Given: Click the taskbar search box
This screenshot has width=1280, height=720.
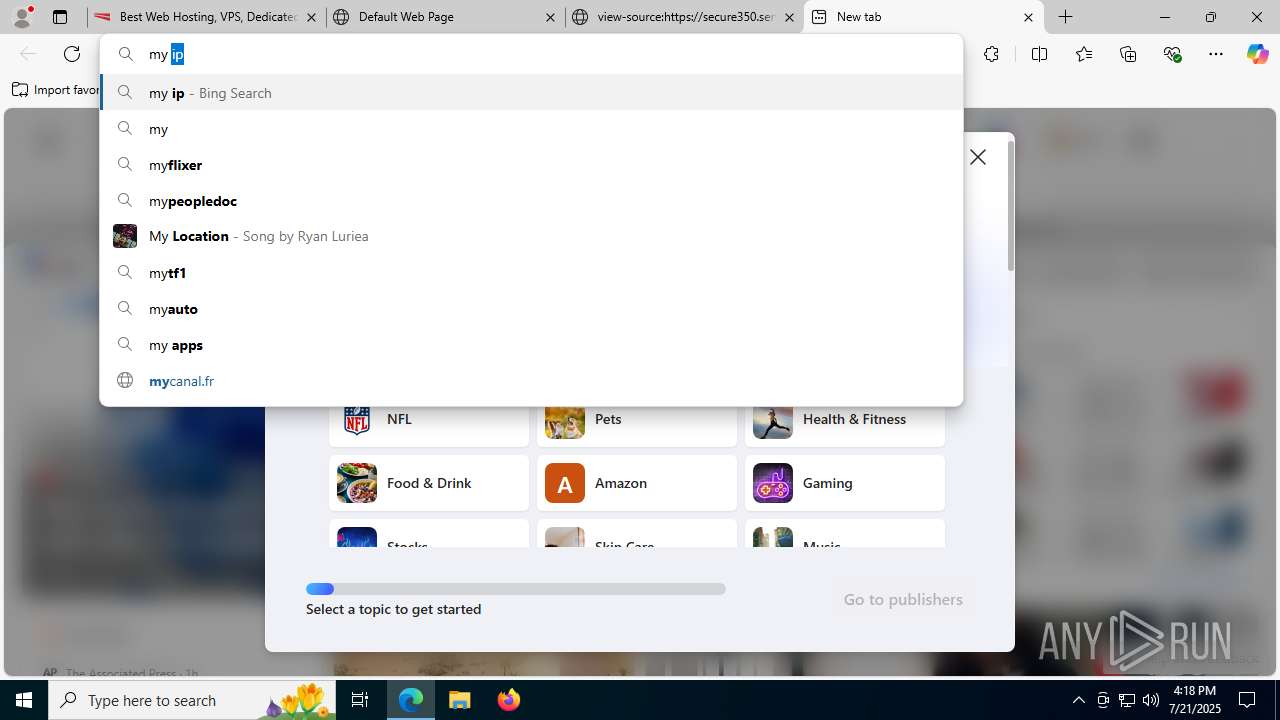Looking at the screenshot, I should tap(193, 700).
